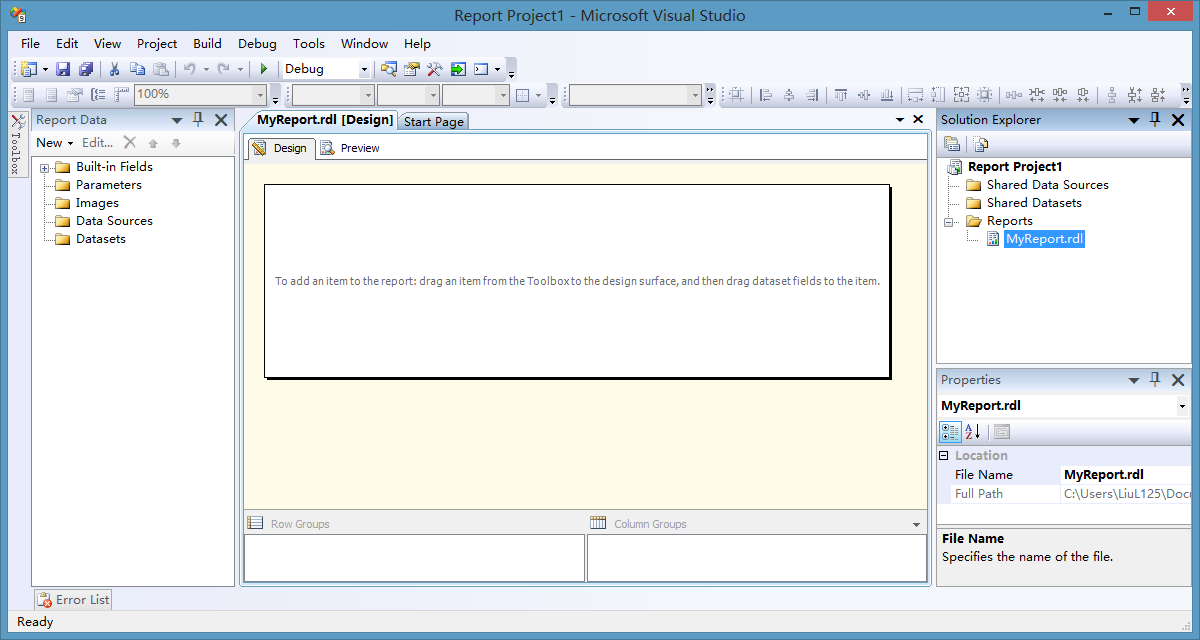Viewport: 1200px width, 640px height.
Task: Click the Align Lefts layout icon
Action: [766, 95]
